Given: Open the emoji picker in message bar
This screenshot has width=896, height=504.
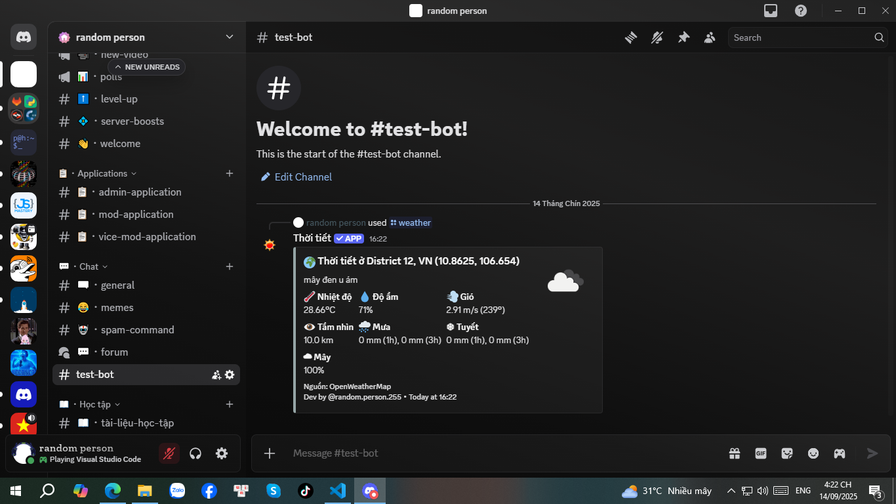Looking at the screenshot, I should pyautogui.click(x=813, y=453).
